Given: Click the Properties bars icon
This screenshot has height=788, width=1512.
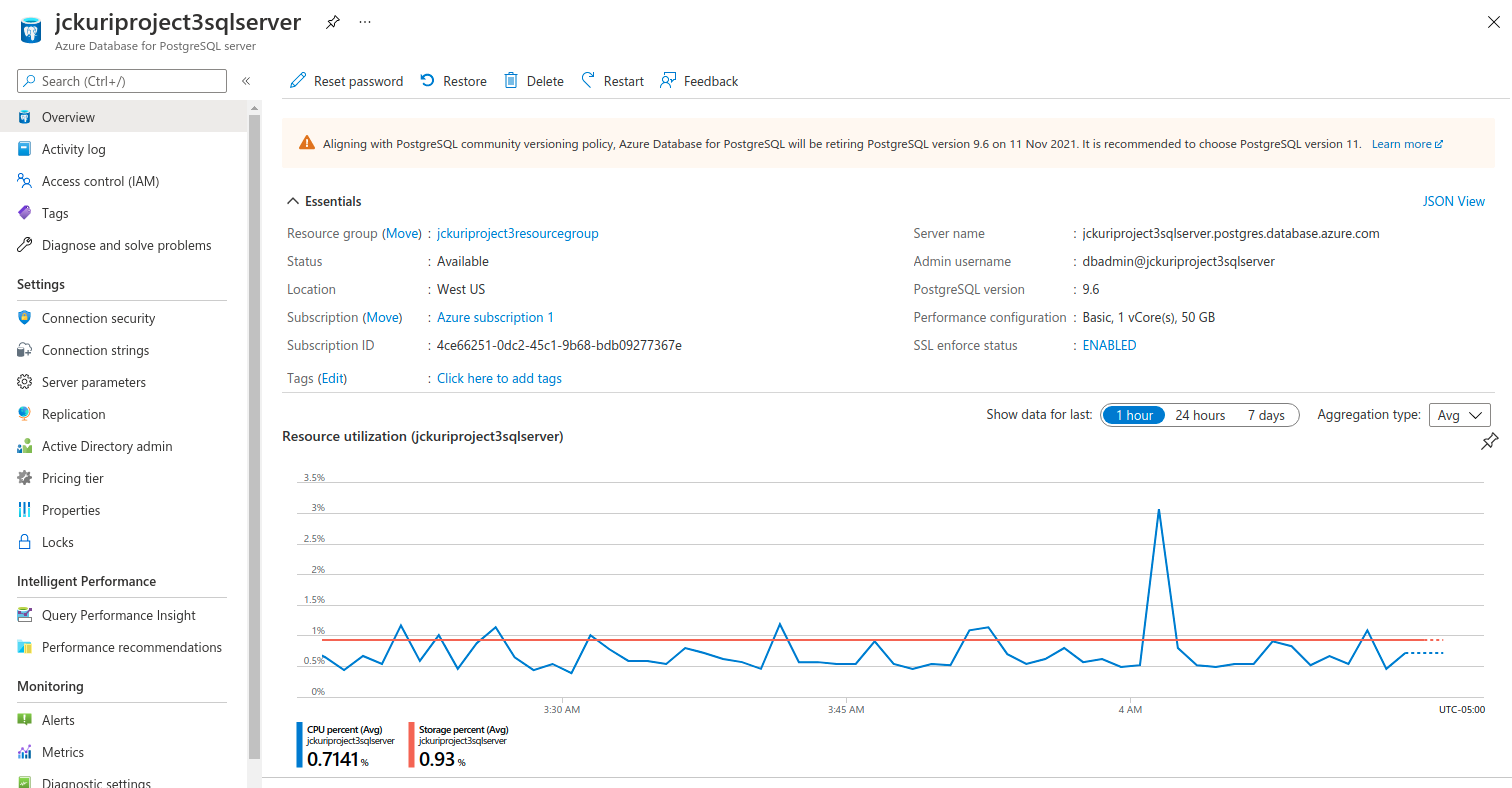Looking at the screenshot, I should point(25,510).
